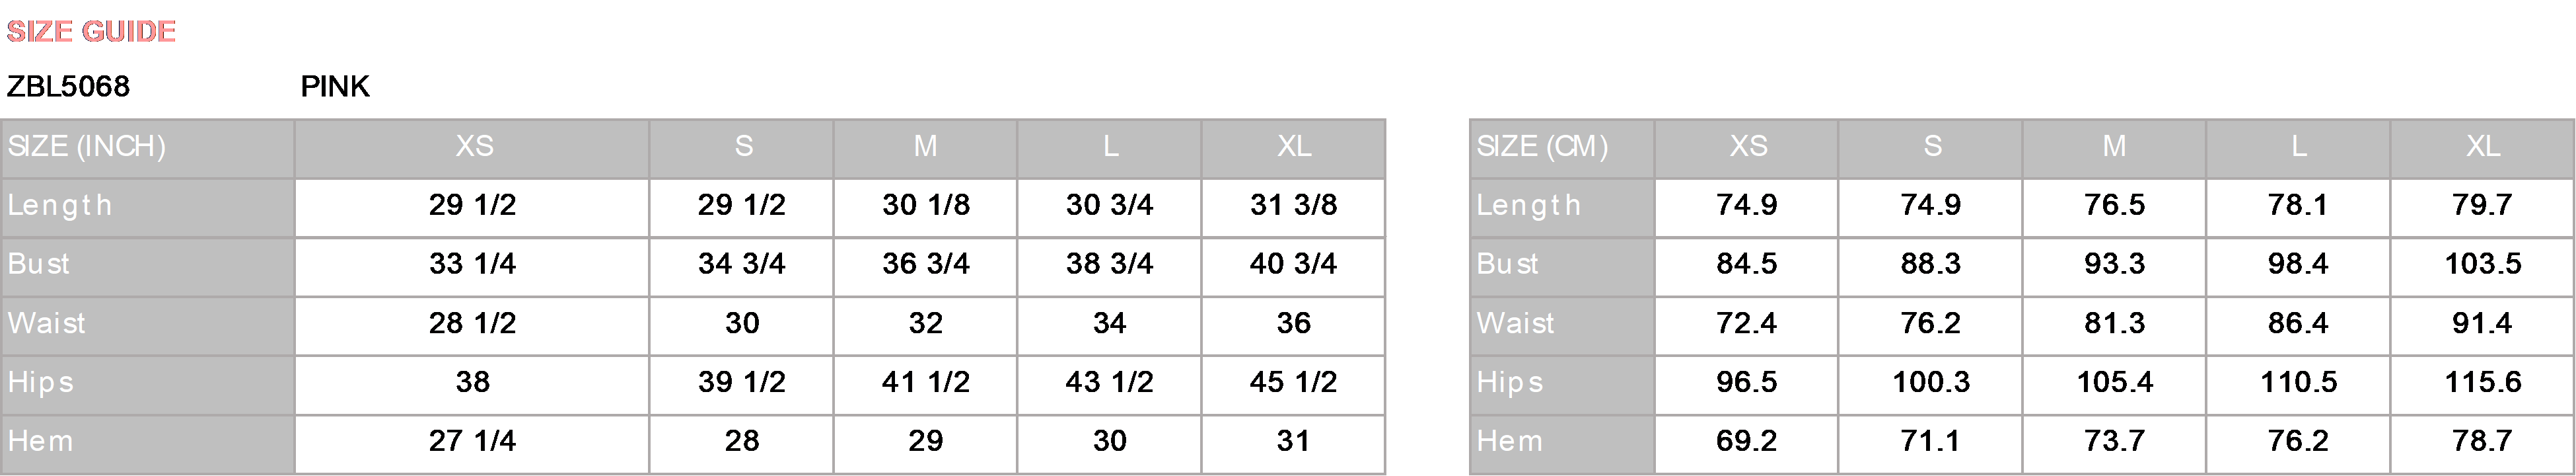Click the S column in CM table
The image size is (2576, 476).
(x=1932, y=147)
